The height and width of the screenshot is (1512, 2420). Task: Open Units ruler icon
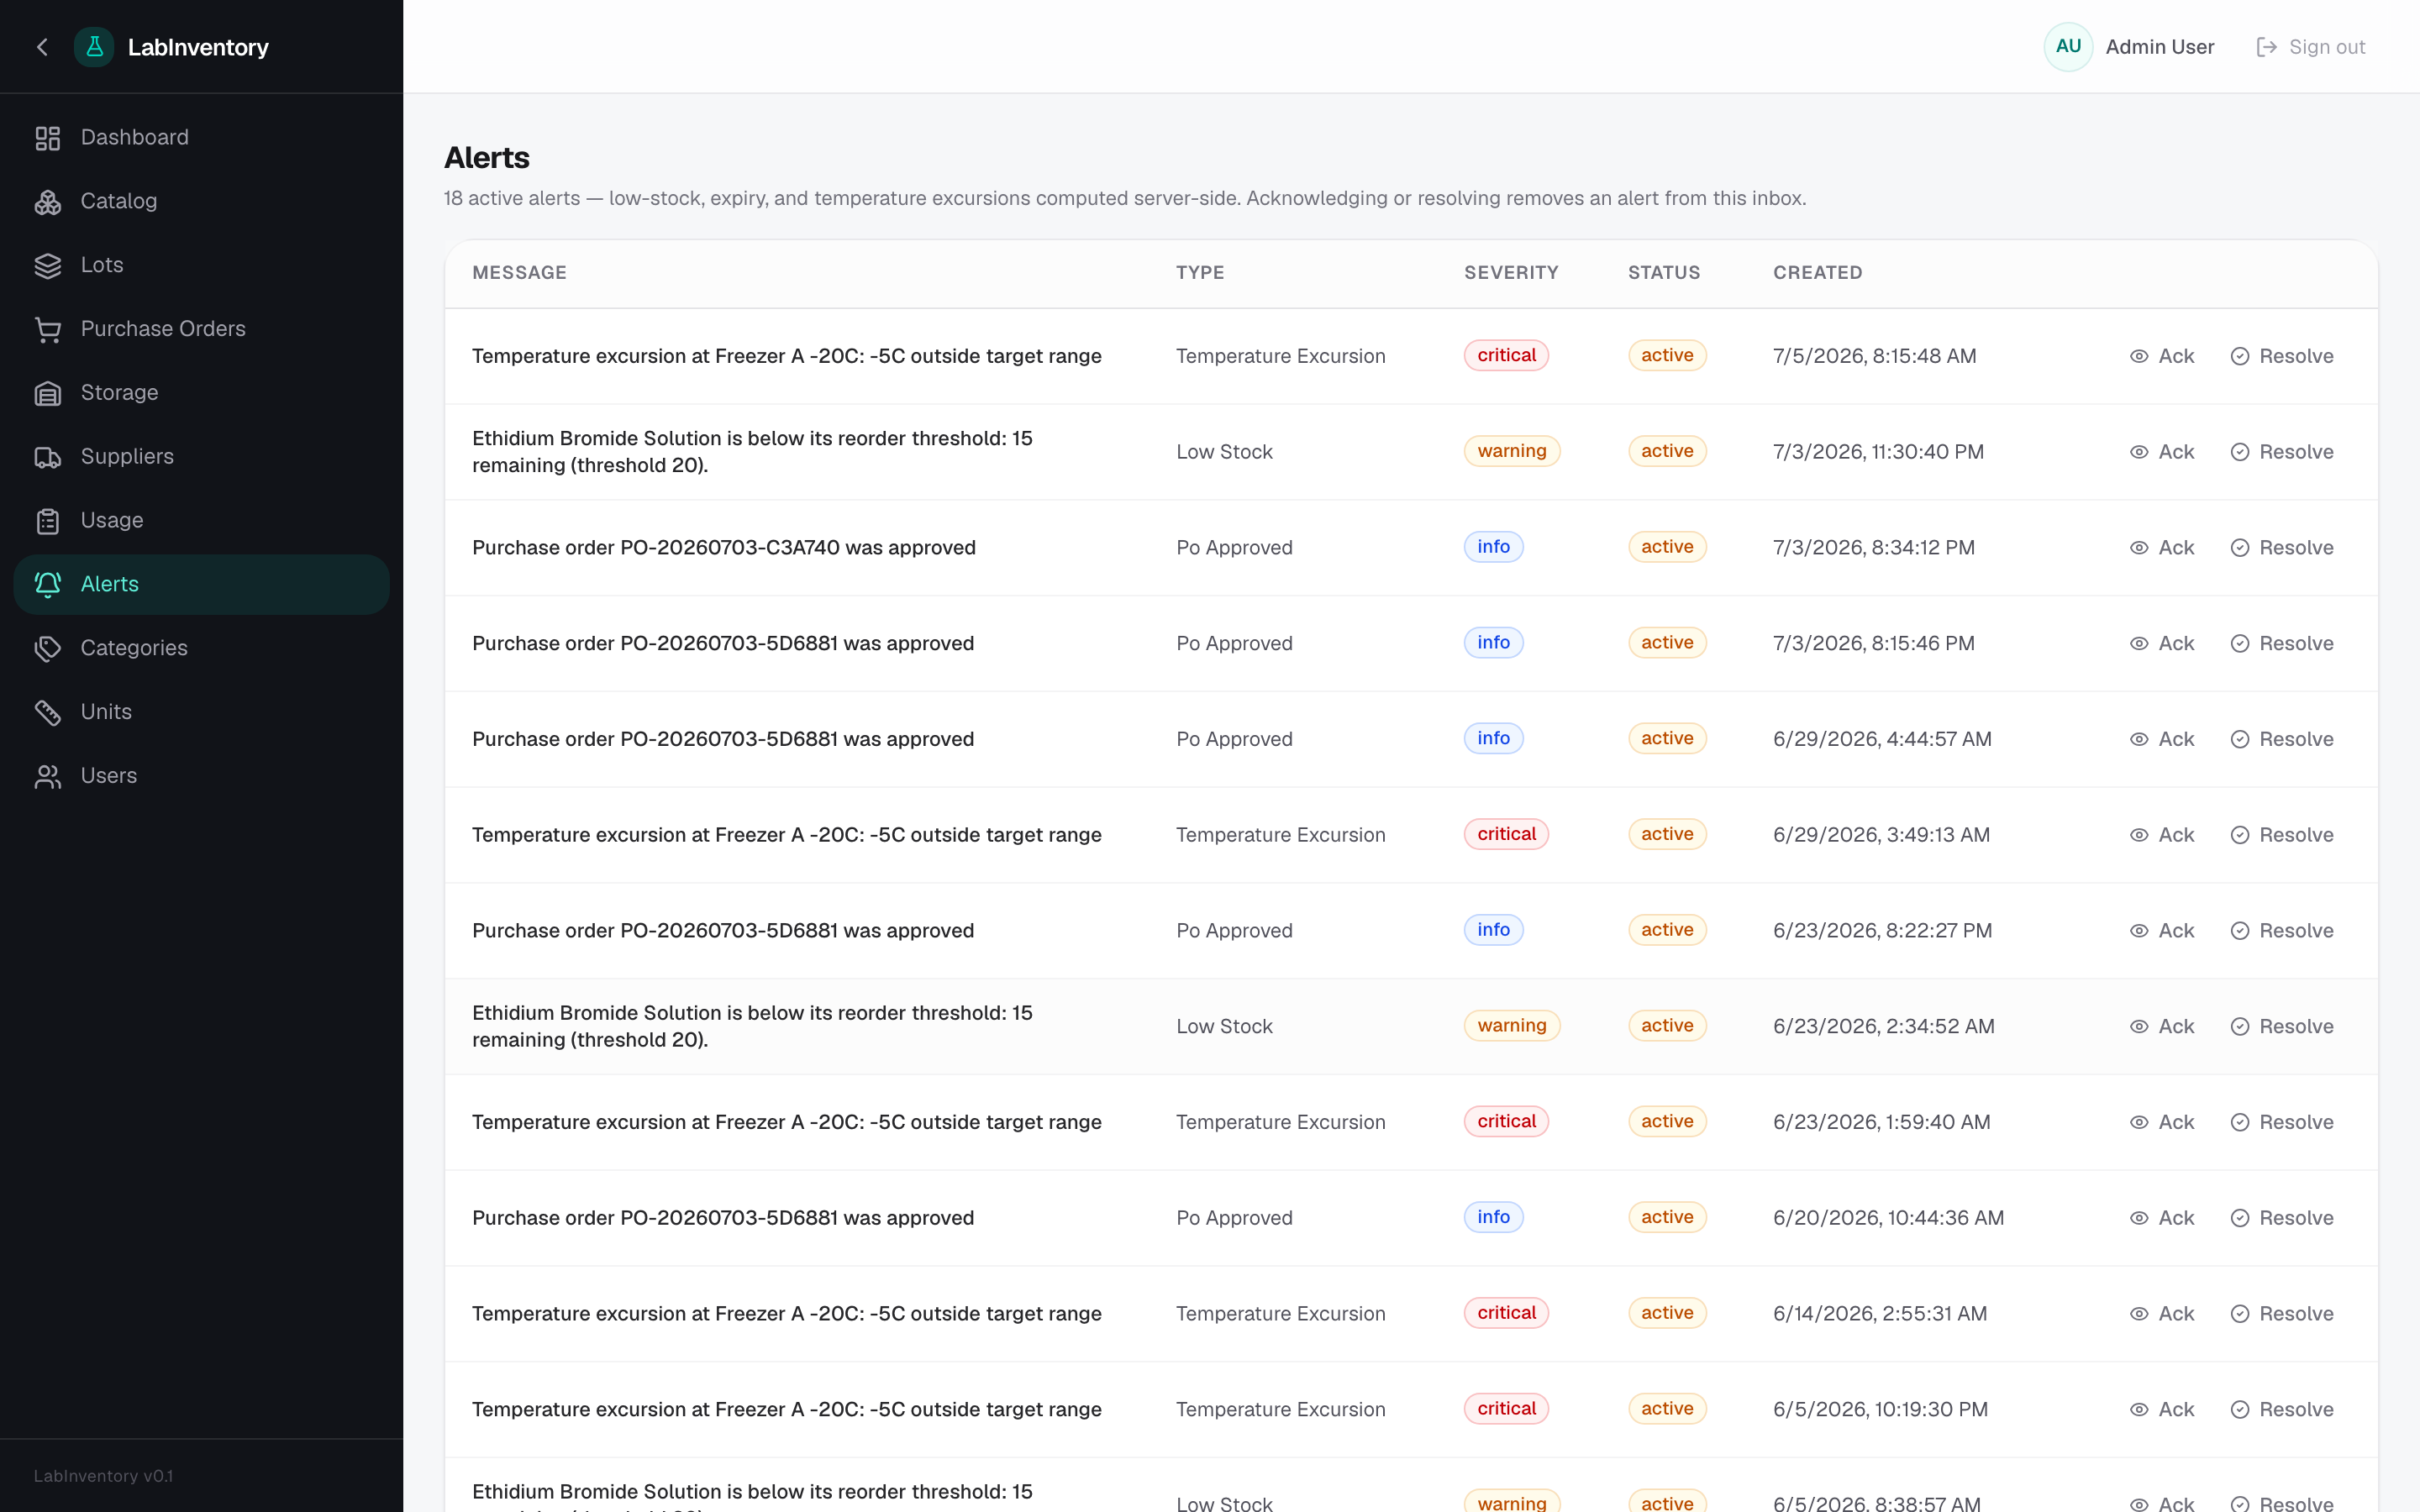[x=48, y=713]
